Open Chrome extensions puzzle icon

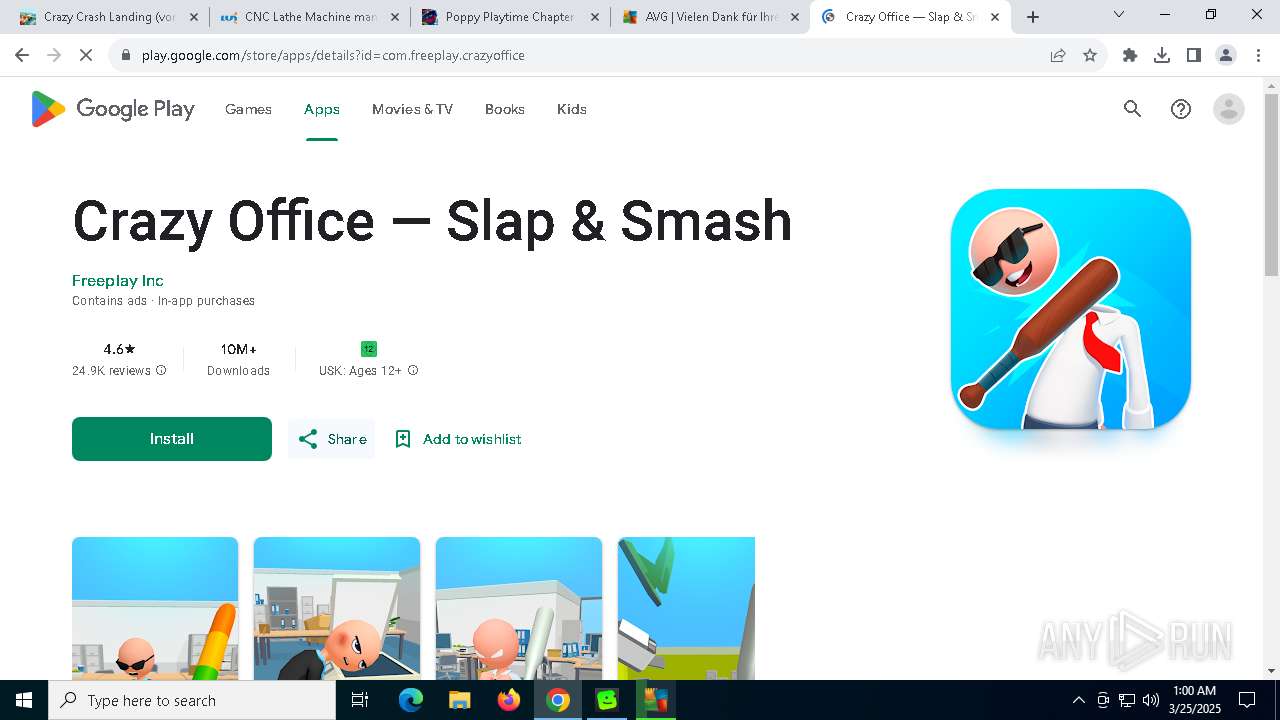(1130, 55)
